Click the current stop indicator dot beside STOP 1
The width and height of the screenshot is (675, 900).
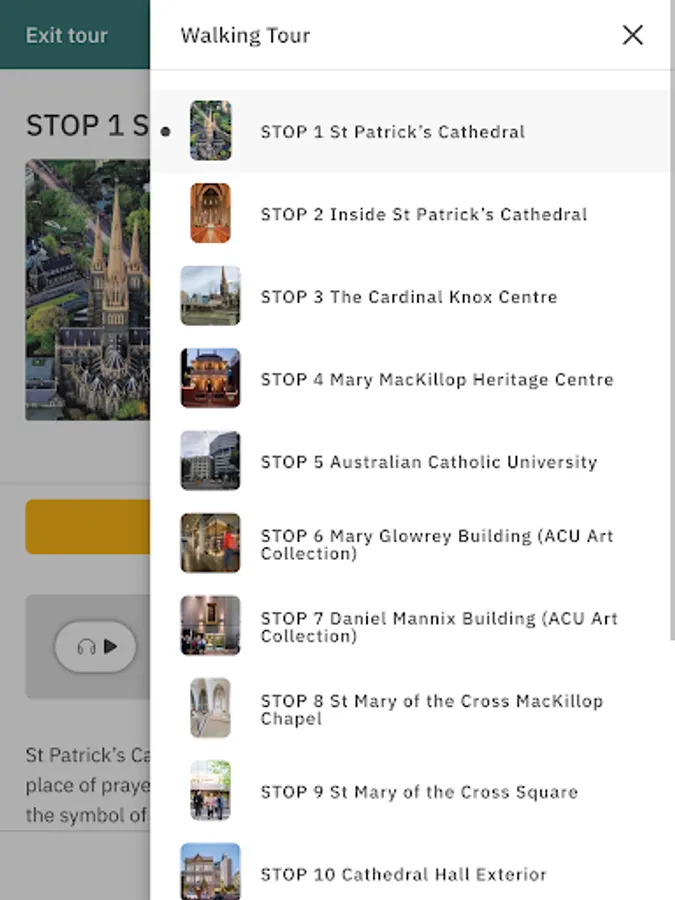coord(164,131)
